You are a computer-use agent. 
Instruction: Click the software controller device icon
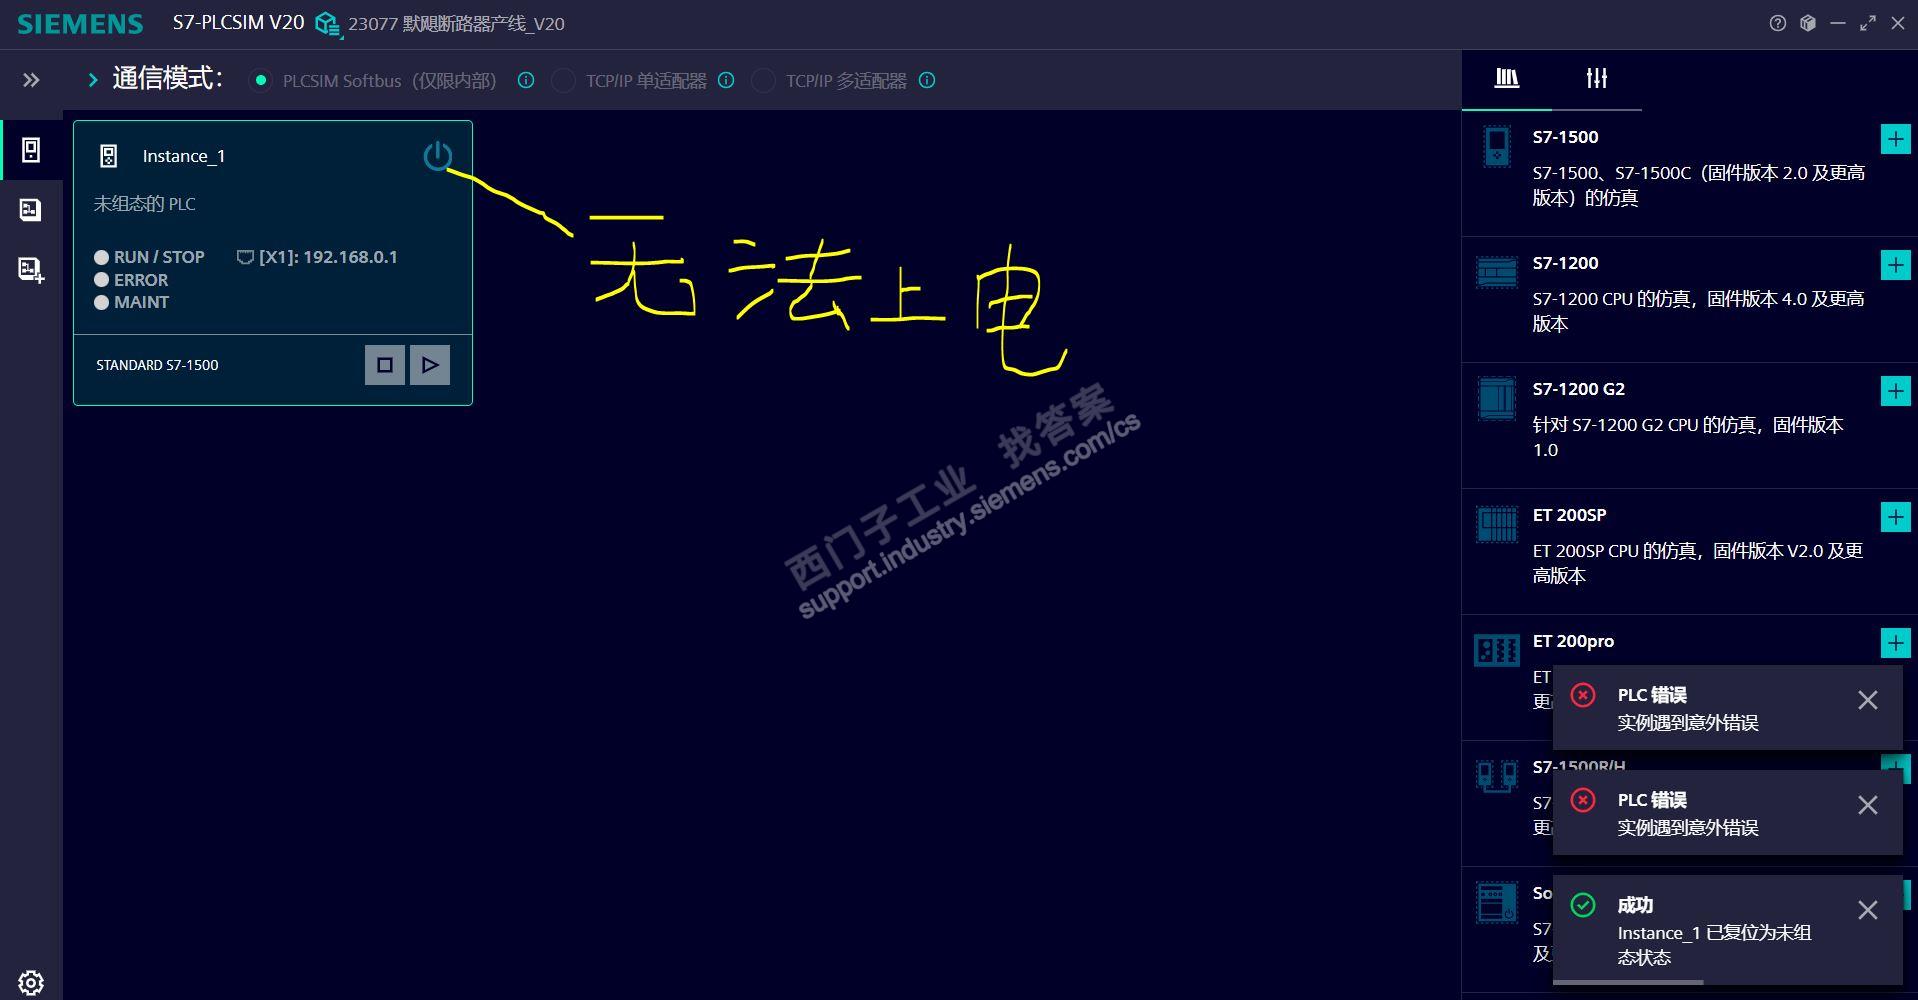click(1497, 903)
